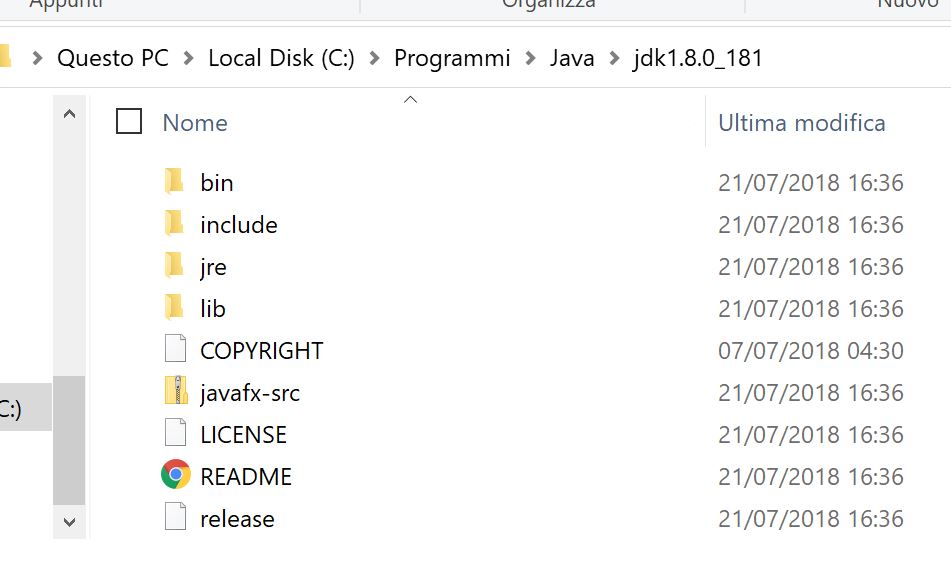Viewport: 951px width, 574px height.
Task: Click the navigation pane scroll-down arrow
Action: 69,521
